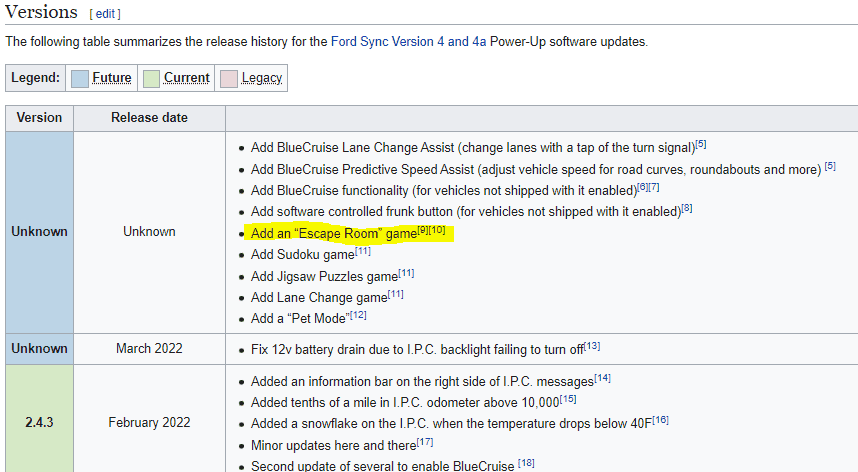The height and width of the screenshot is (472, 858).
Task: Click the Legacy legend label
Action: coord(261,78)
